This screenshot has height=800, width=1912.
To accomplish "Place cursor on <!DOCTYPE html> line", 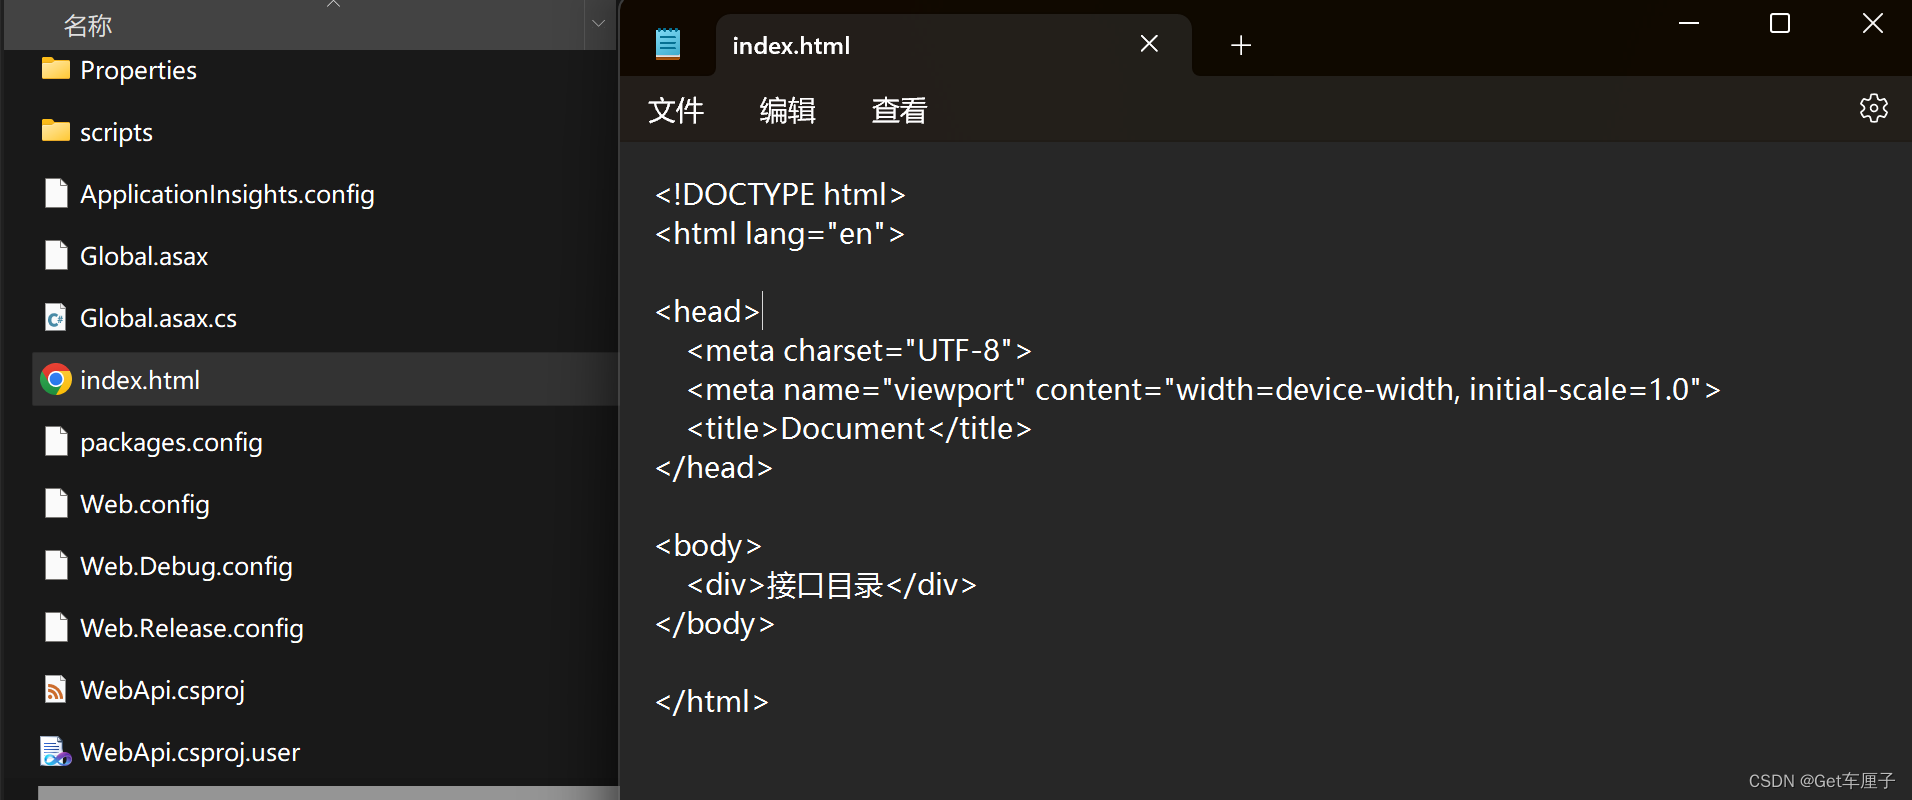I will [780, 194].
